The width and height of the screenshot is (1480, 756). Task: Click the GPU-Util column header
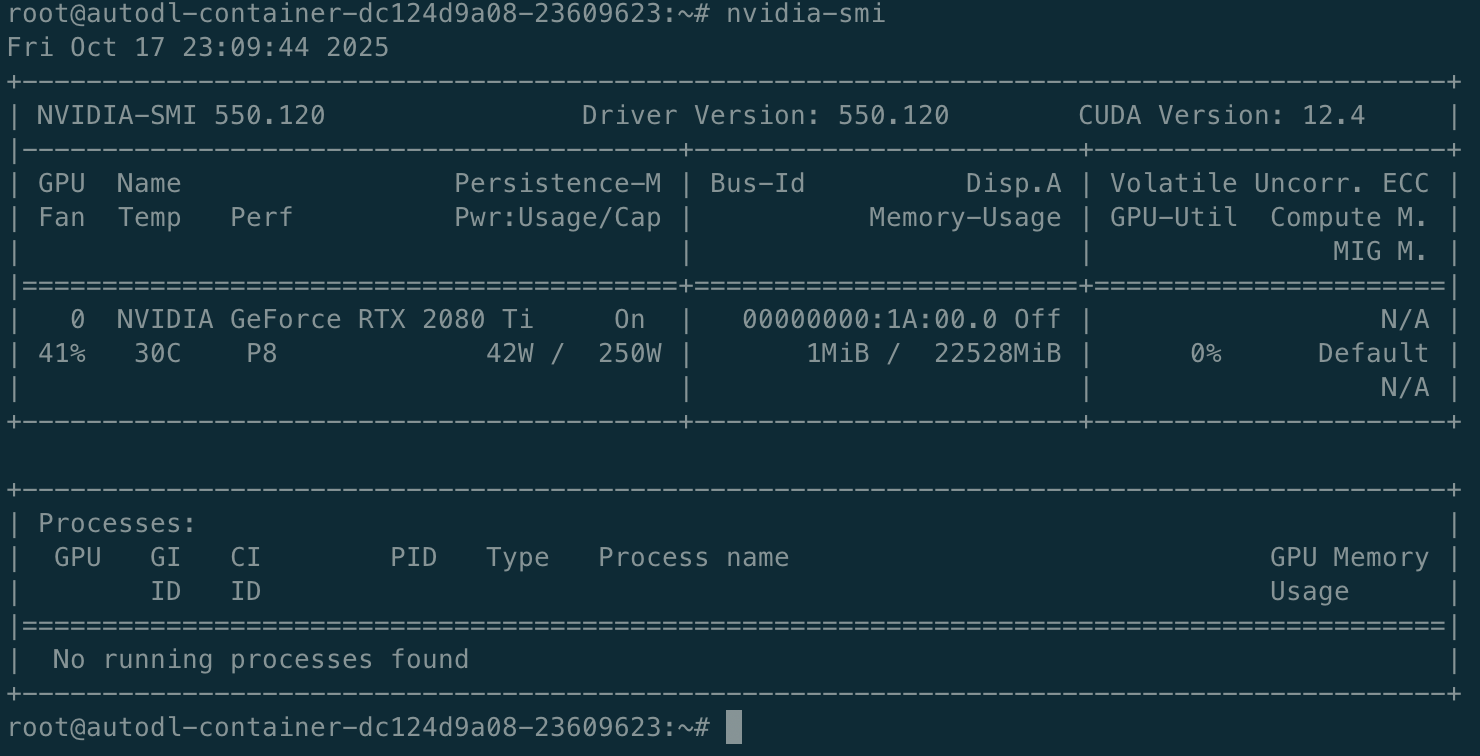click(x=1173, y=218)
